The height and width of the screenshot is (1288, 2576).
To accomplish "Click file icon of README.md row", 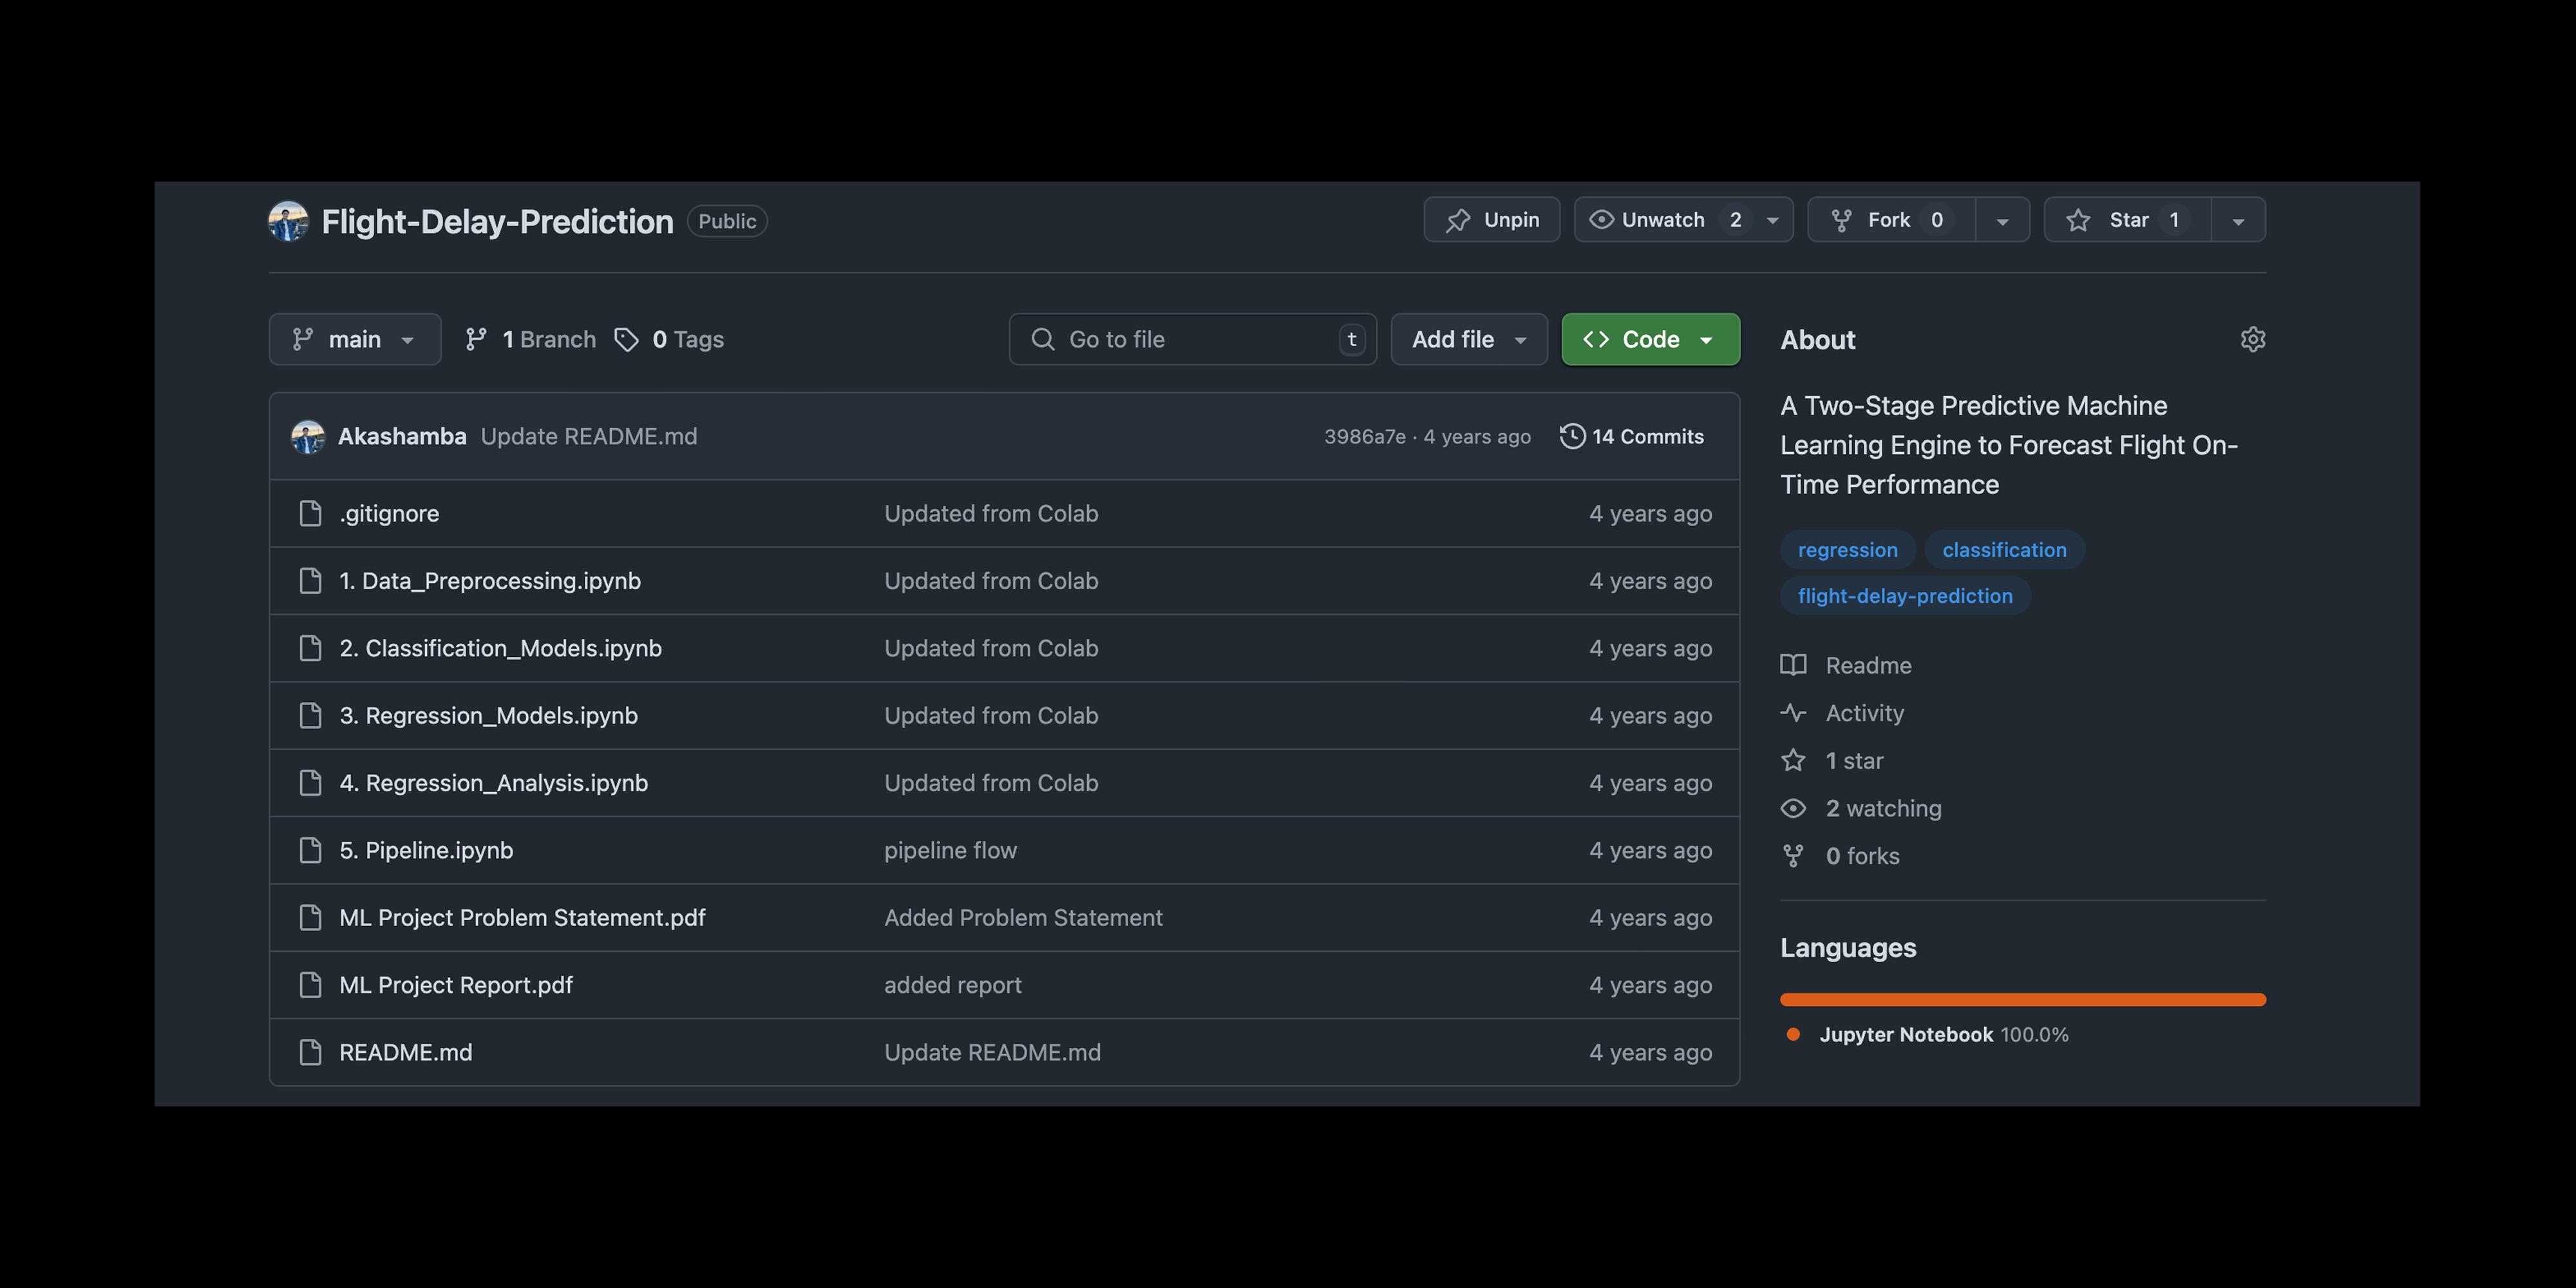I will [x=310, y=1052].
